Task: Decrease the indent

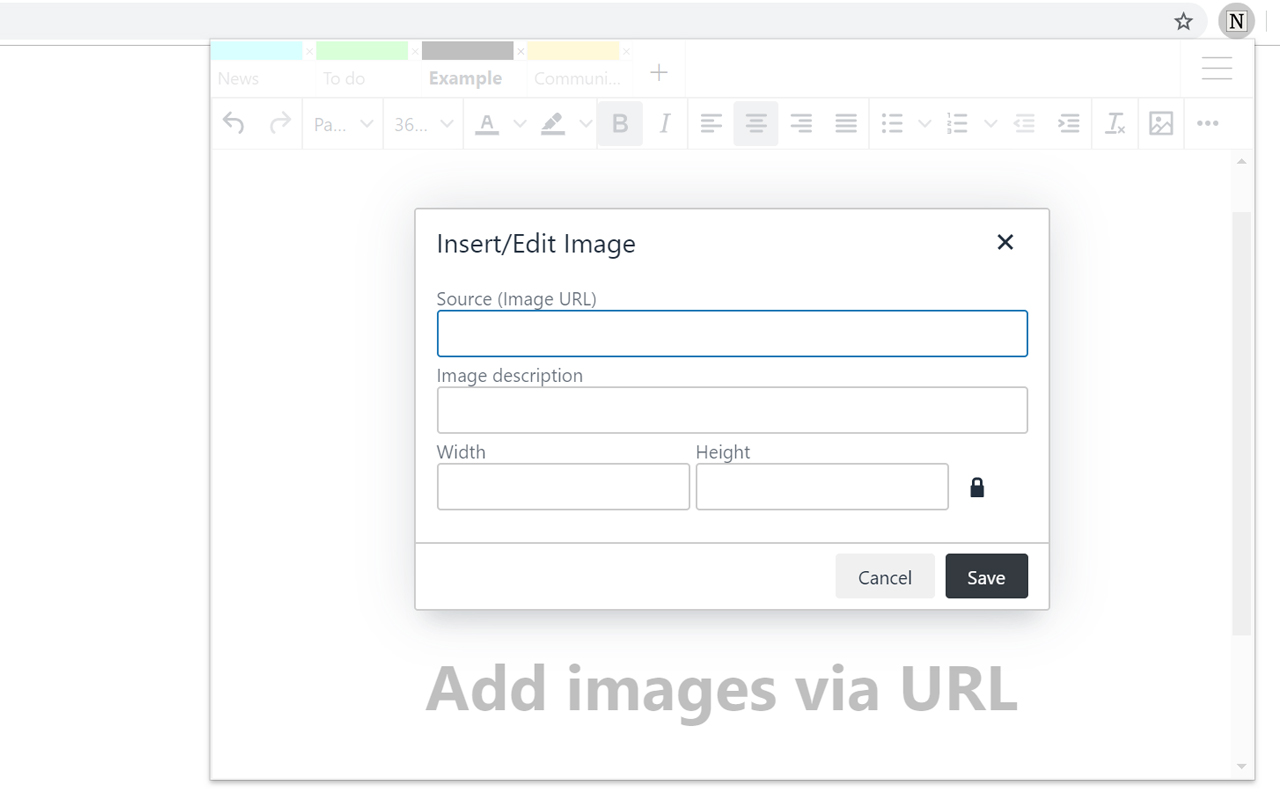Action: pos(1024,124)
